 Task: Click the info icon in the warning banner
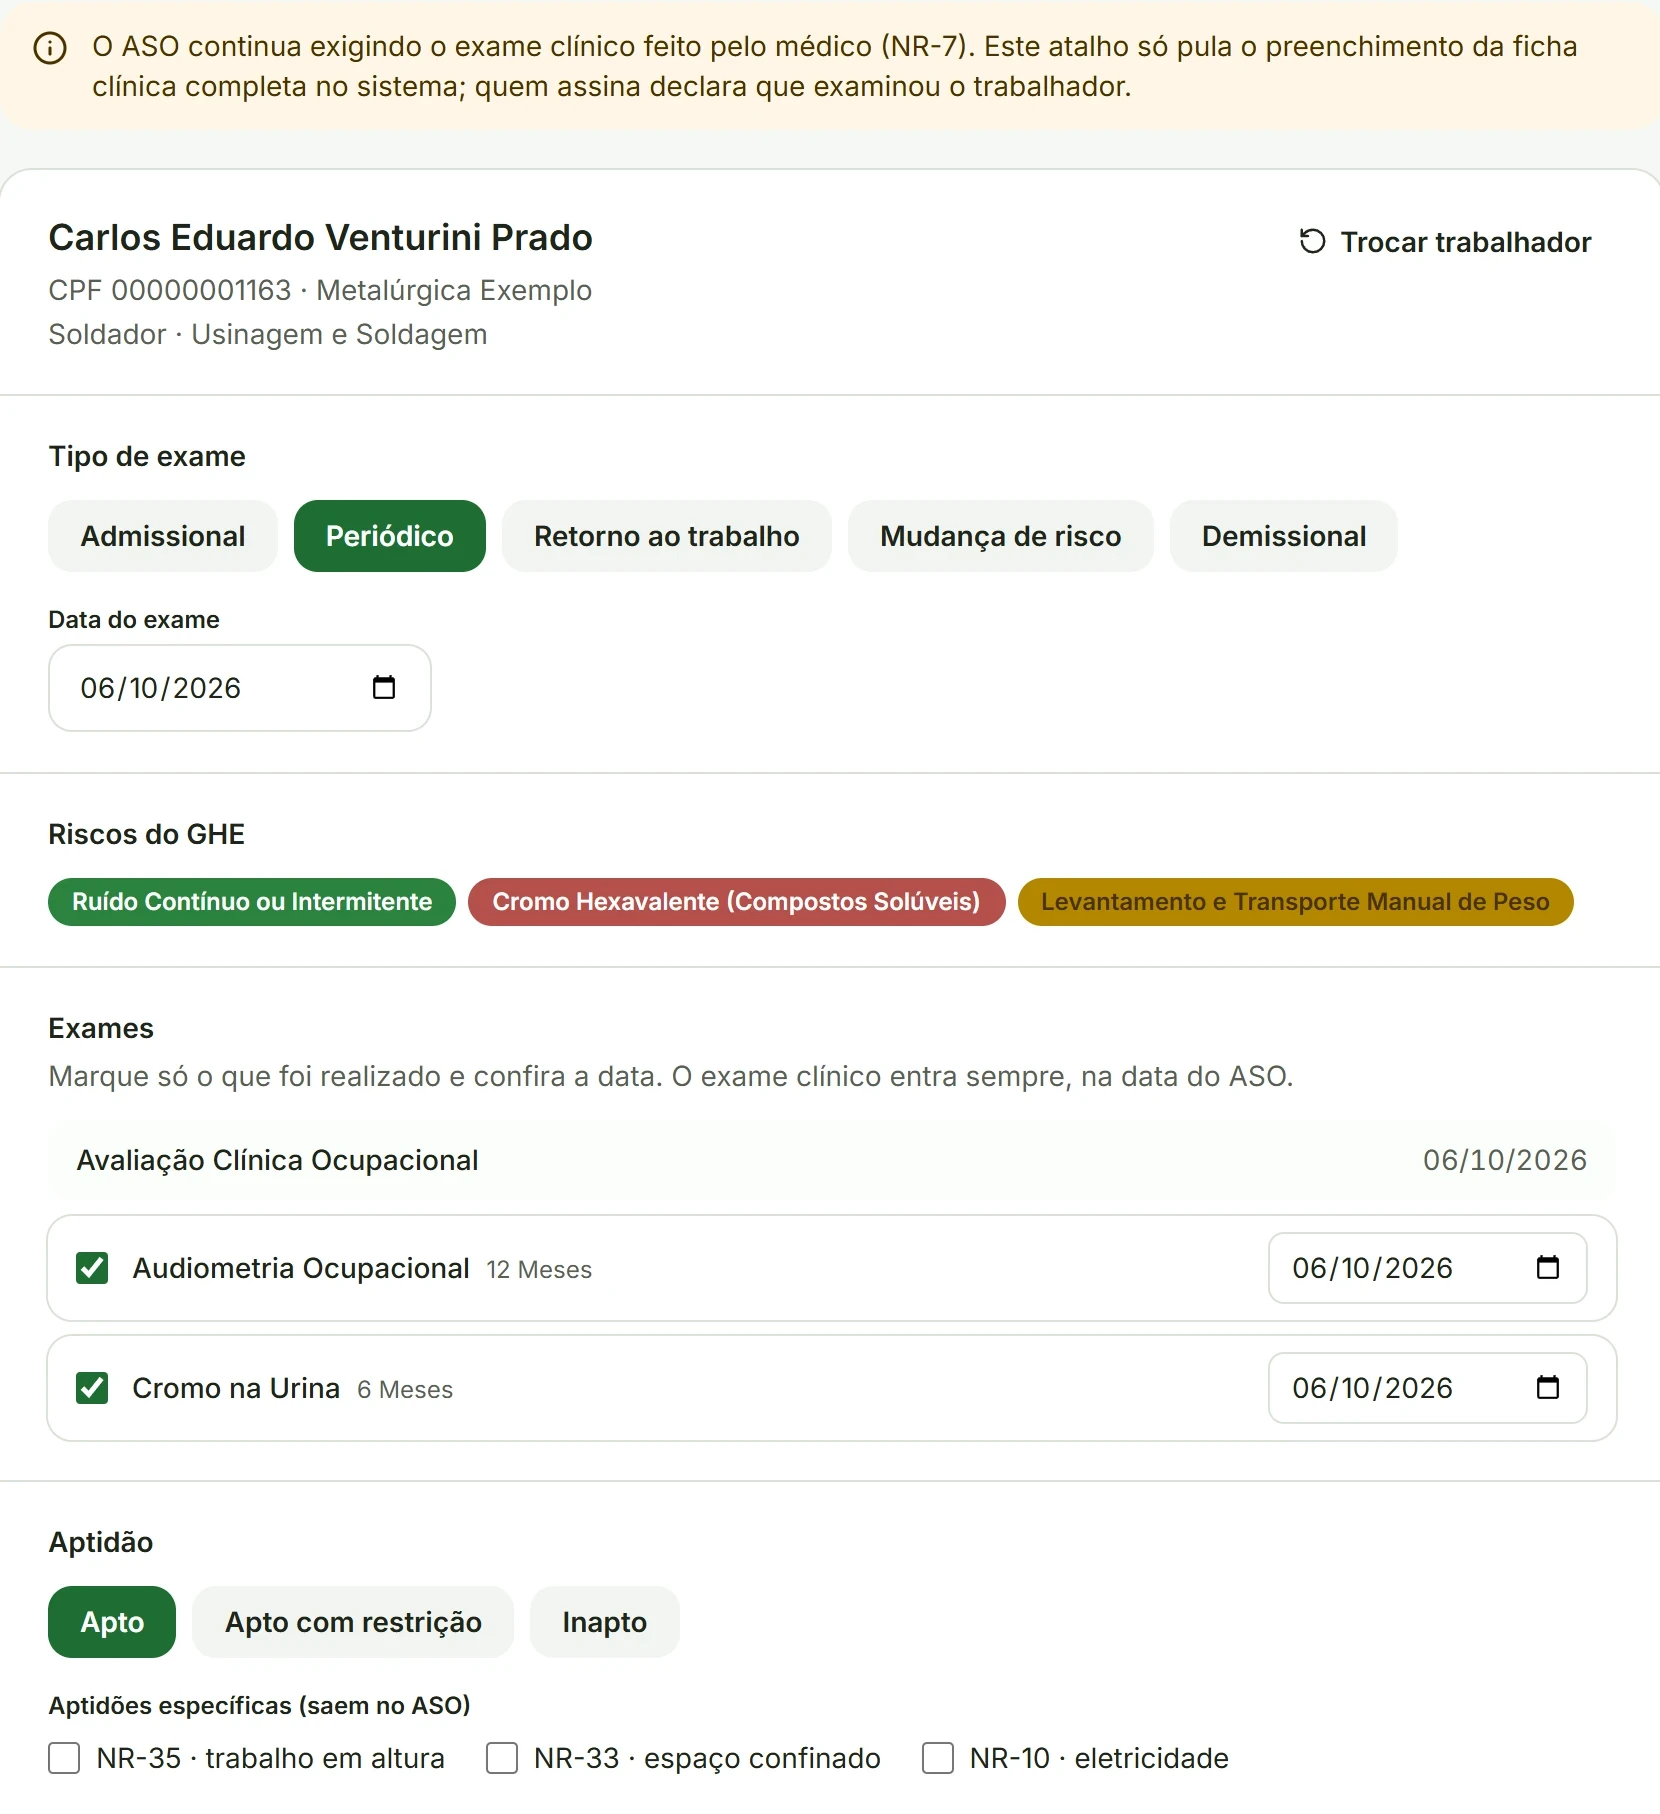pos(50,48)
